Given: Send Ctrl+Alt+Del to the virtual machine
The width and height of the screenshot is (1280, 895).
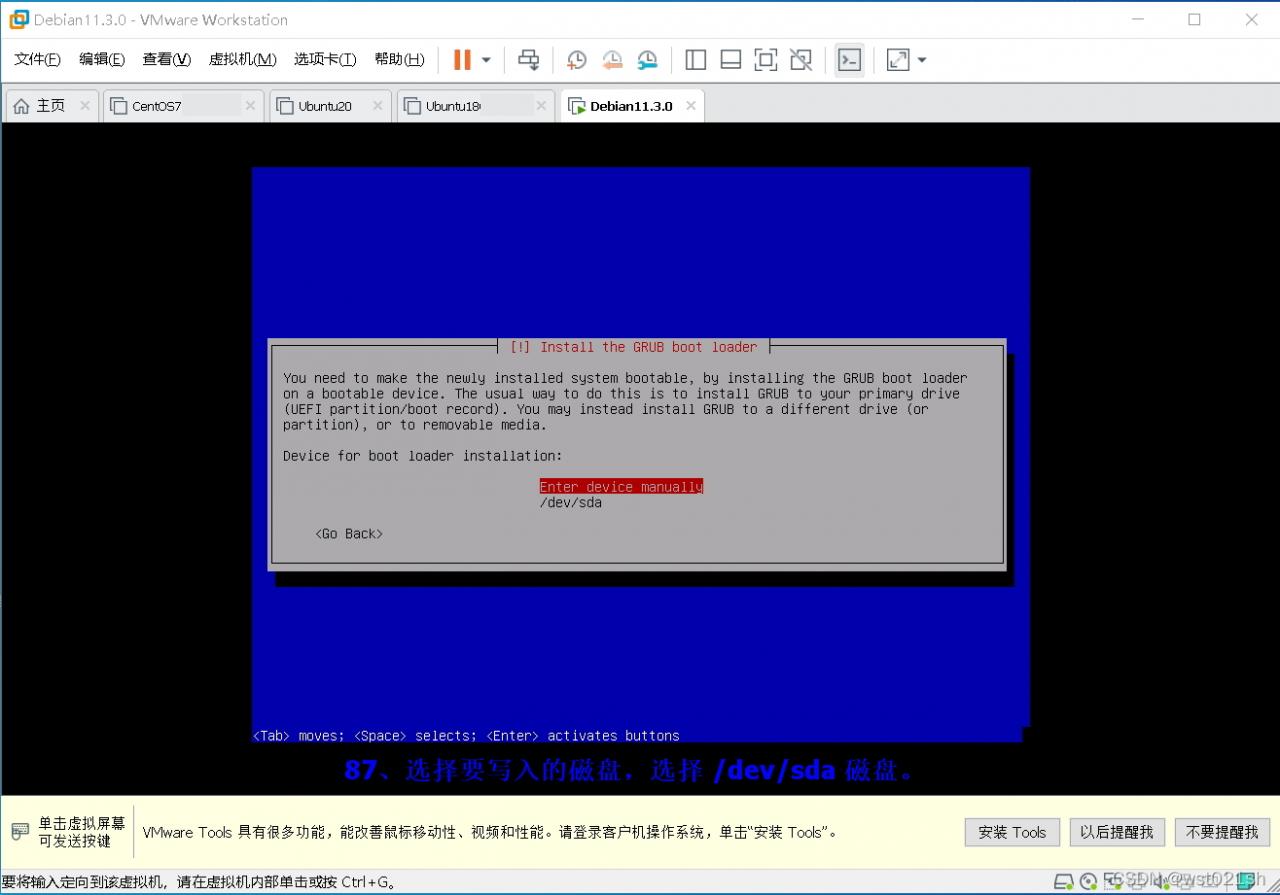Looking at the screenshot, I should tap(528, 60).
